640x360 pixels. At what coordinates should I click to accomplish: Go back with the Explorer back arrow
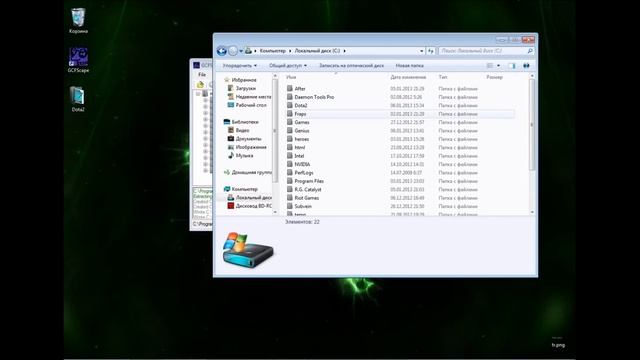(222, 51)
